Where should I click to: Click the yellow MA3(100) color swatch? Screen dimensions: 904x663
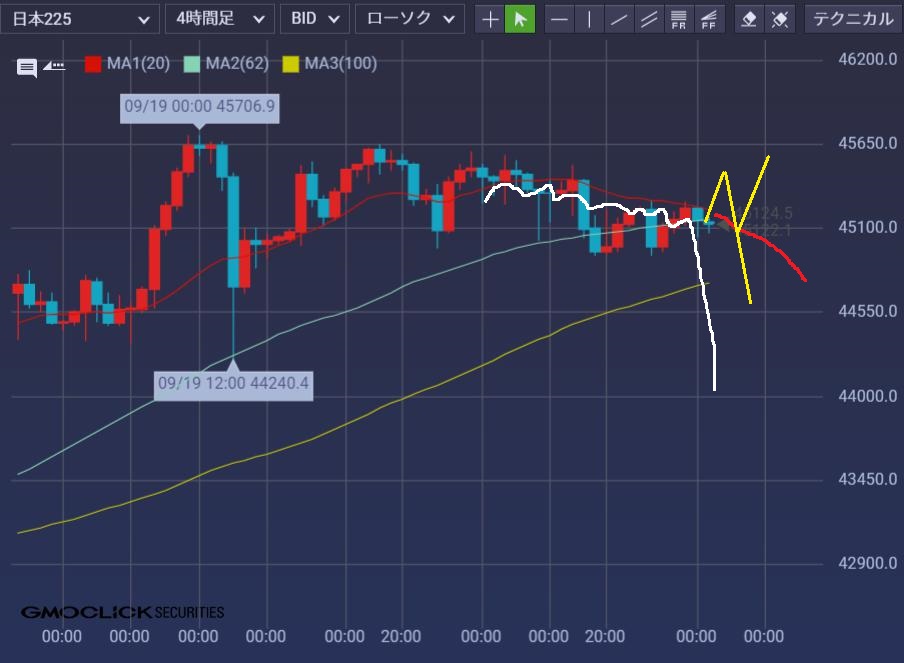click(290, 64)
